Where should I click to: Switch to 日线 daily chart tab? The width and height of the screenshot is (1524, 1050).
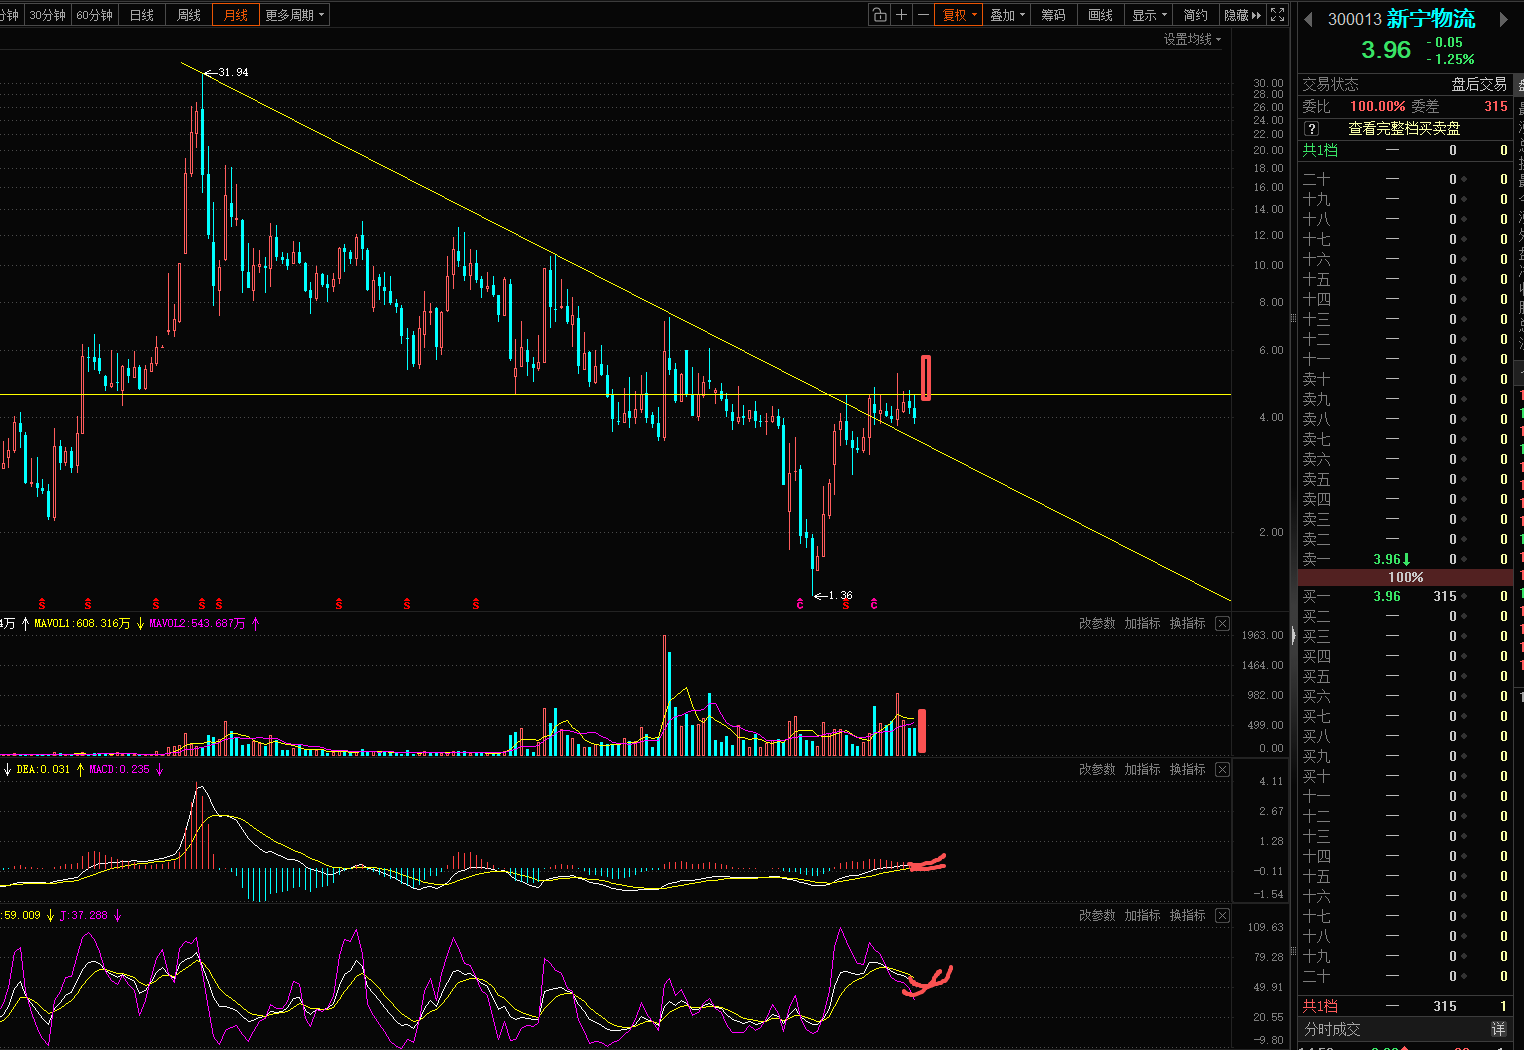click(x=142, y=15)
